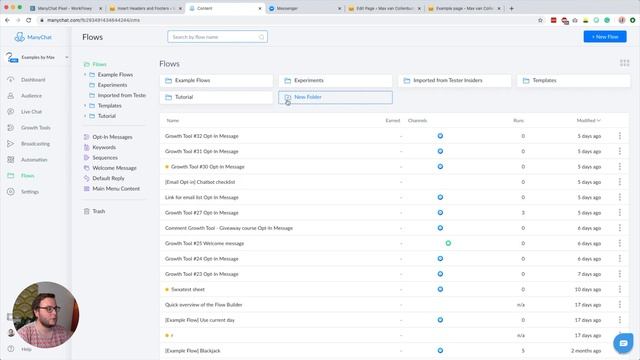Click the Broadcasting arrow icon
Viewport: 640px width, 360px height.
[11, 144]
